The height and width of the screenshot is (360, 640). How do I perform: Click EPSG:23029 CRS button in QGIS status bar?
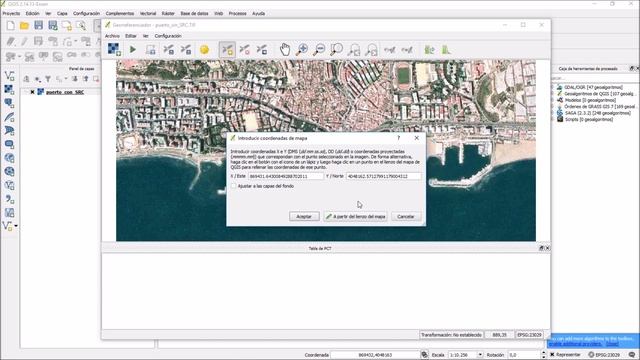tap(604, 355)
